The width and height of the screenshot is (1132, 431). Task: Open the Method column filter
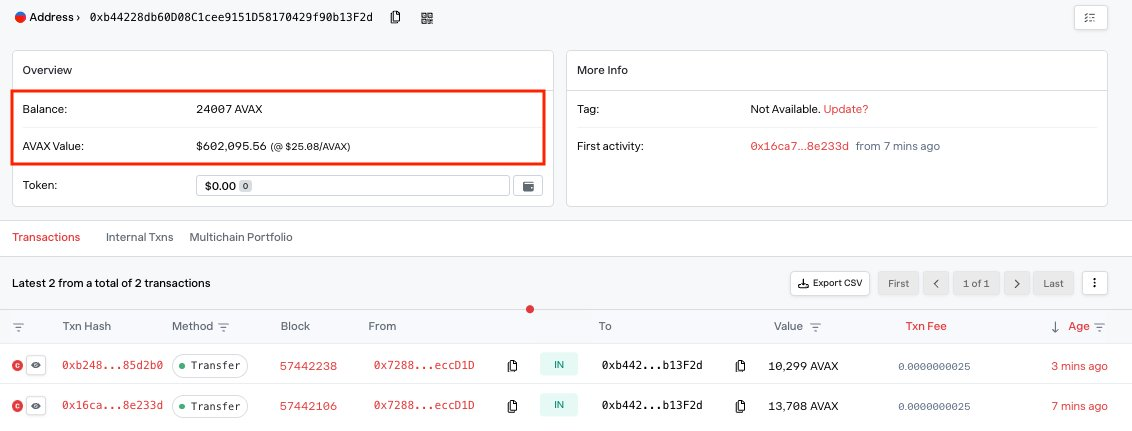224,327
